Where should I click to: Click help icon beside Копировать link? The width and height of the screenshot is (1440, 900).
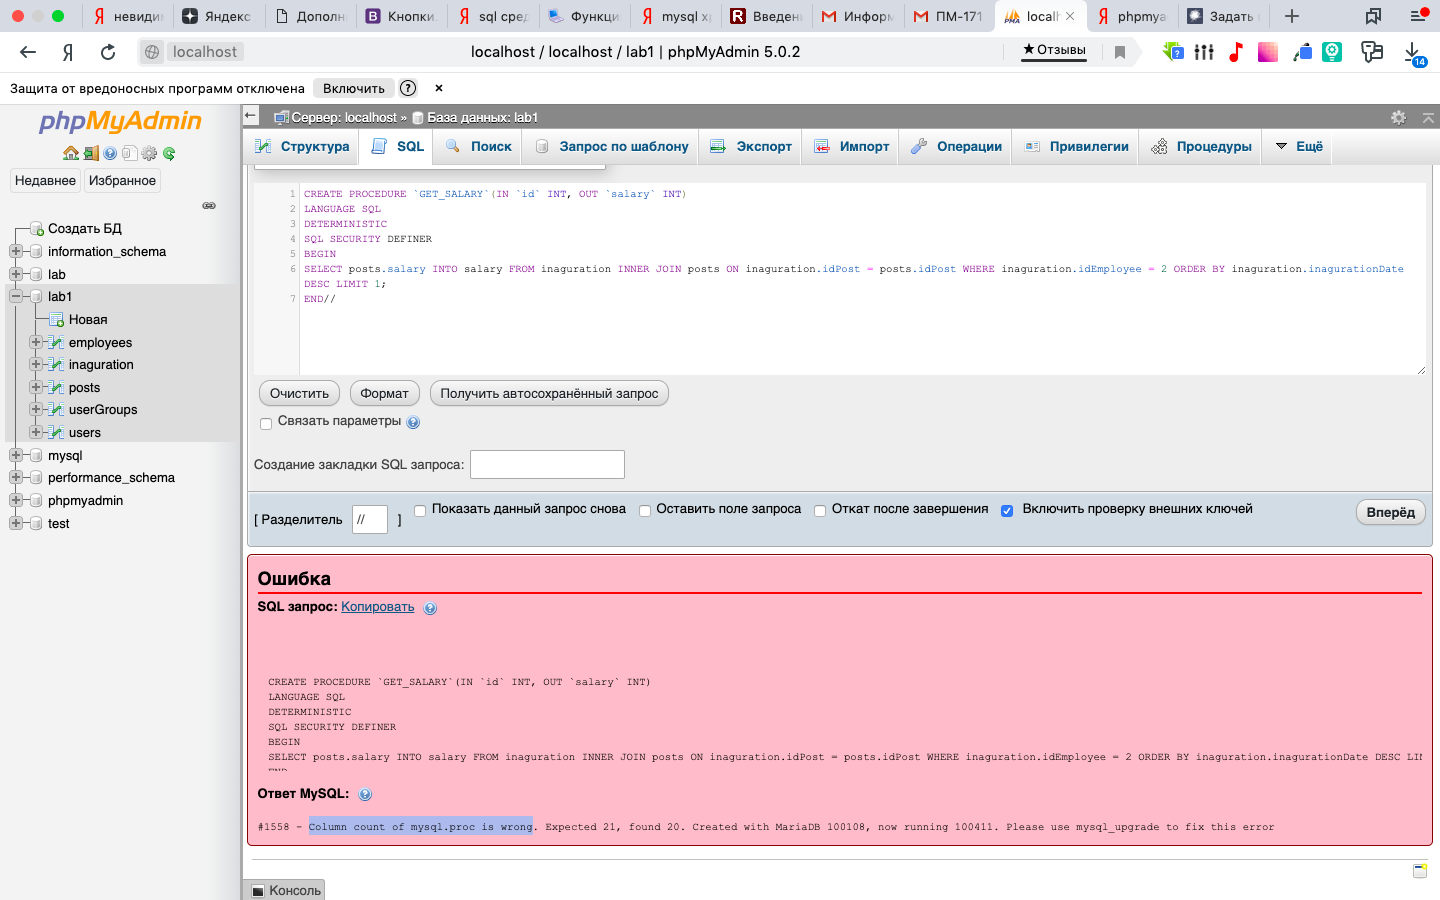tap(430, 608)
